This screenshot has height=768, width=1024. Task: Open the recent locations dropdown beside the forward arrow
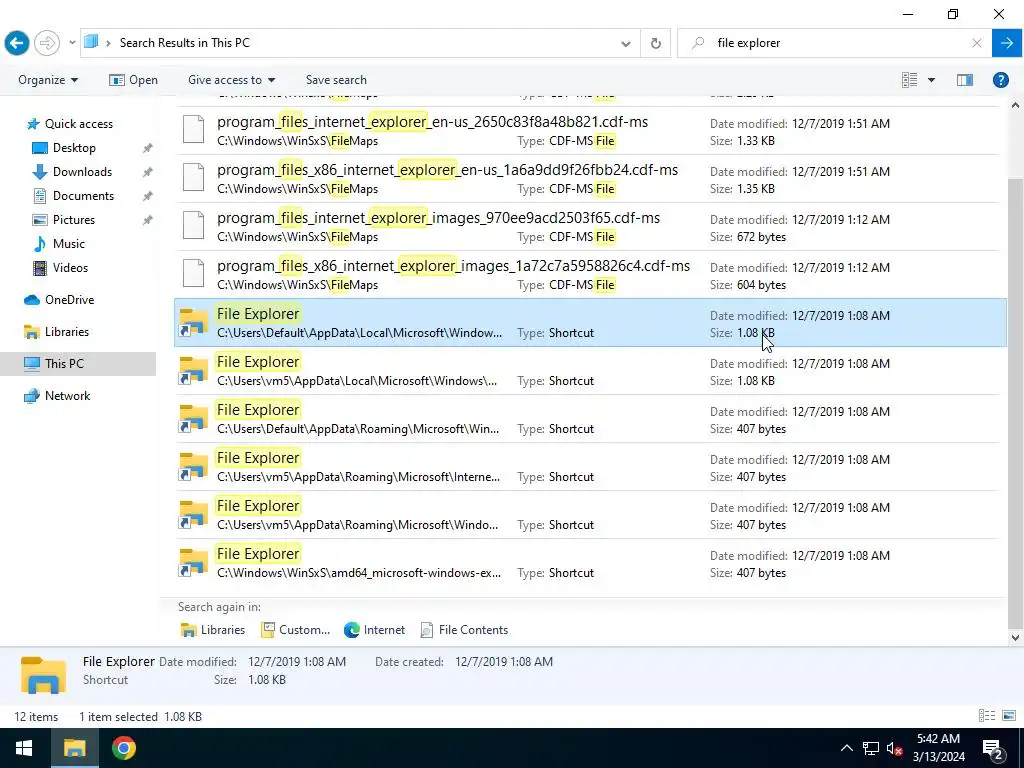point(72,43)
